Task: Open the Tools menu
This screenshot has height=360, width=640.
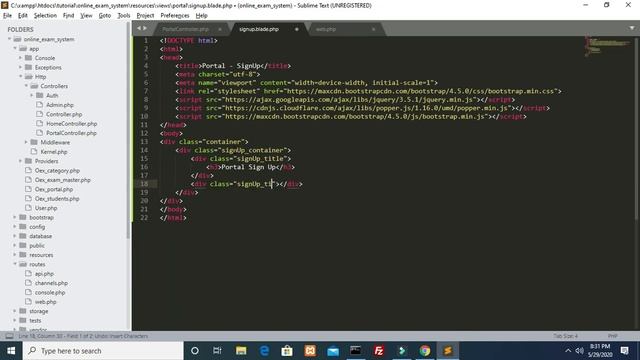Action: (124, 16)
